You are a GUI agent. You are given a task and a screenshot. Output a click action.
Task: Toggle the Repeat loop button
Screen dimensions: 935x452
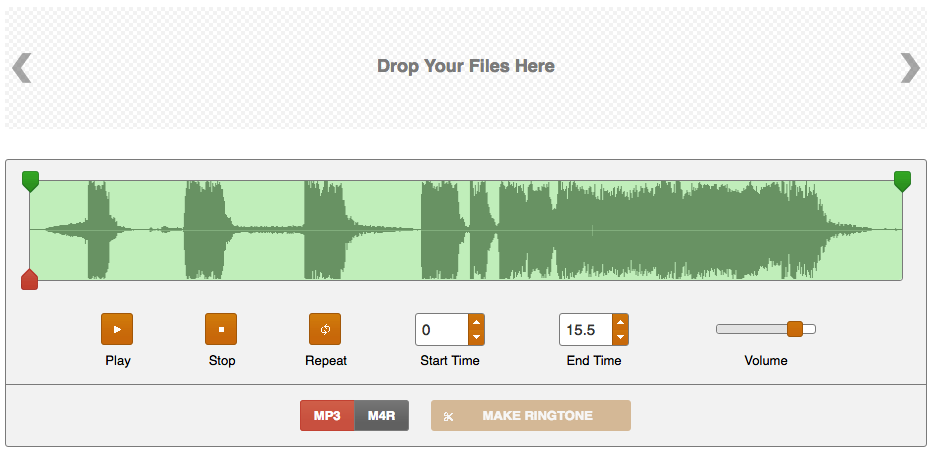pyautogui.click(x=325, y=329)
